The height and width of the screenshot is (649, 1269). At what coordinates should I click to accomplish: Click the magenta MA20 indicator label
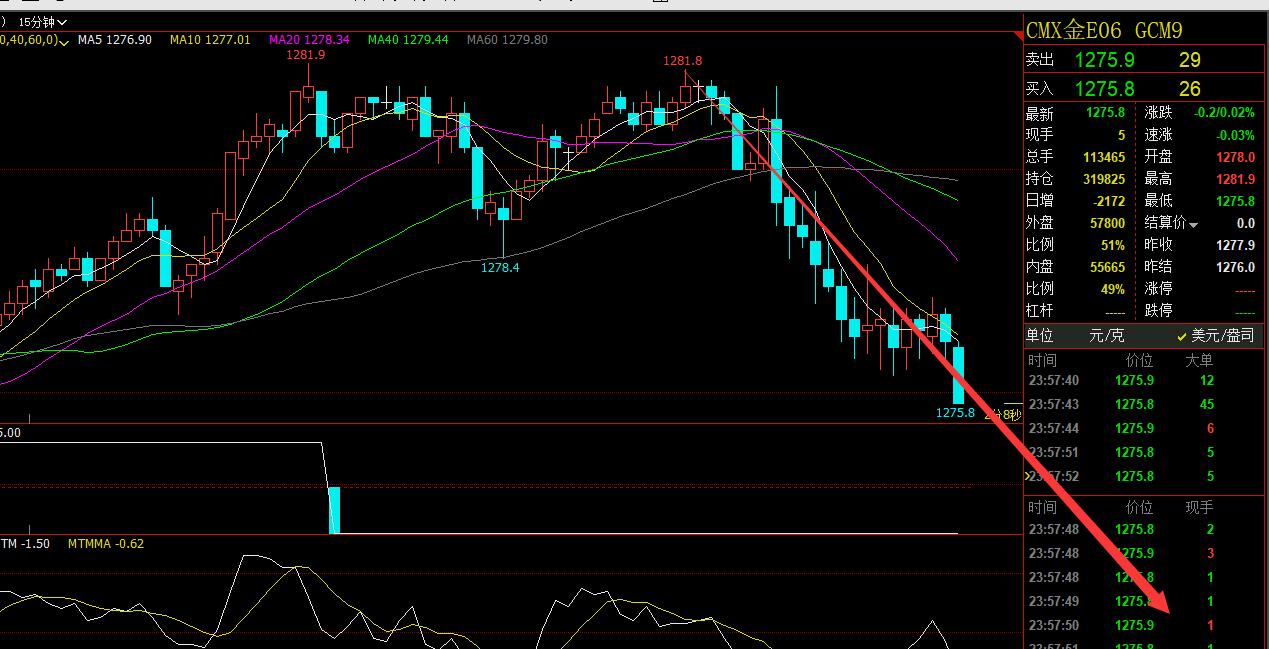(x=309, y=40)
